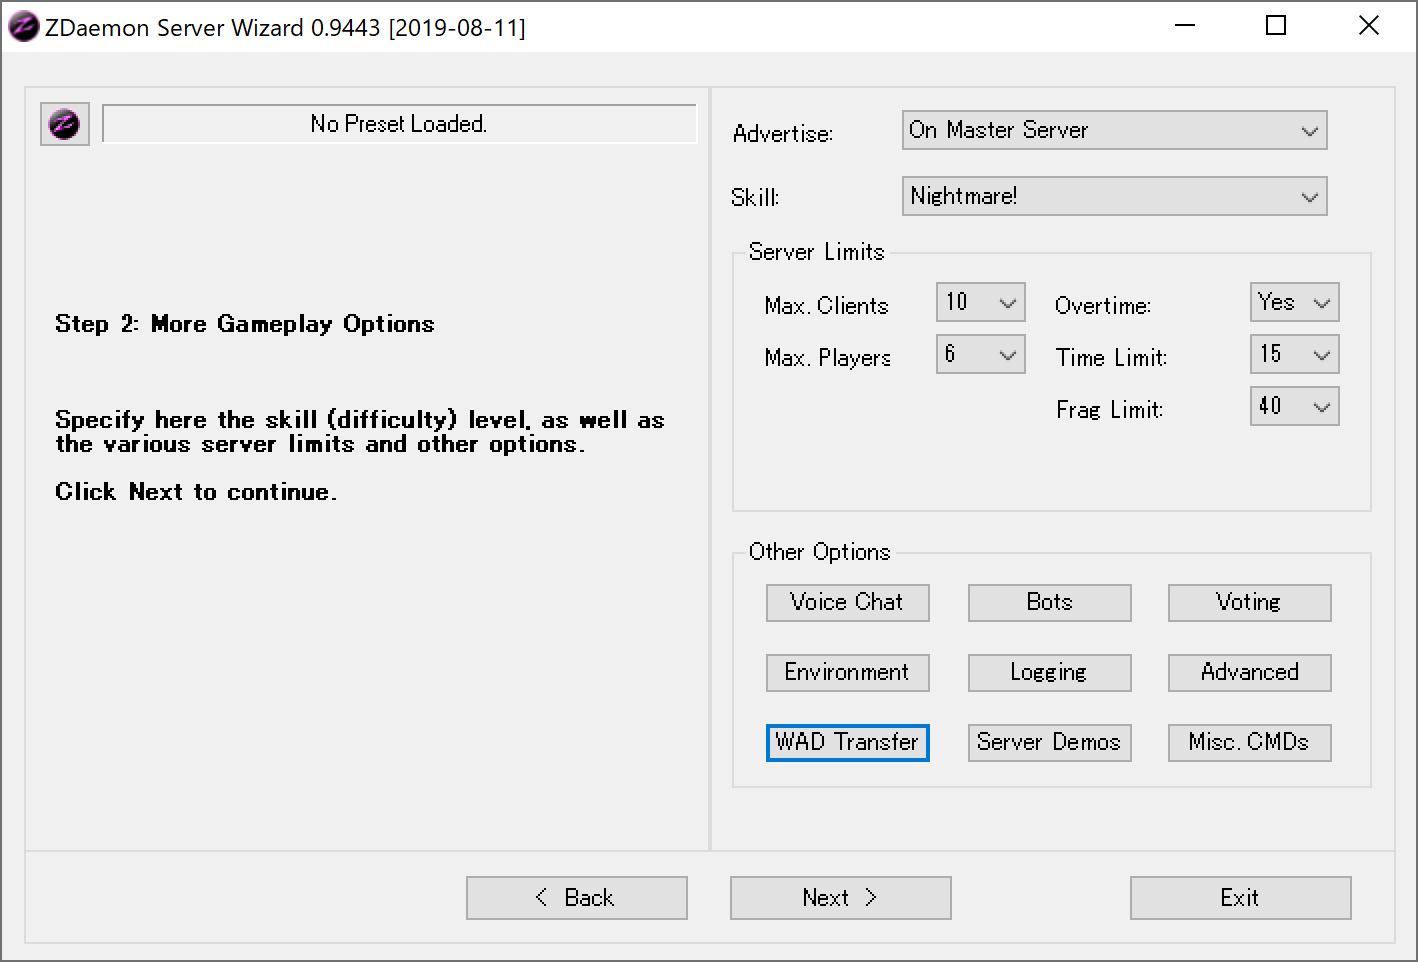Open Server Demos settings

coord(1049,743)
